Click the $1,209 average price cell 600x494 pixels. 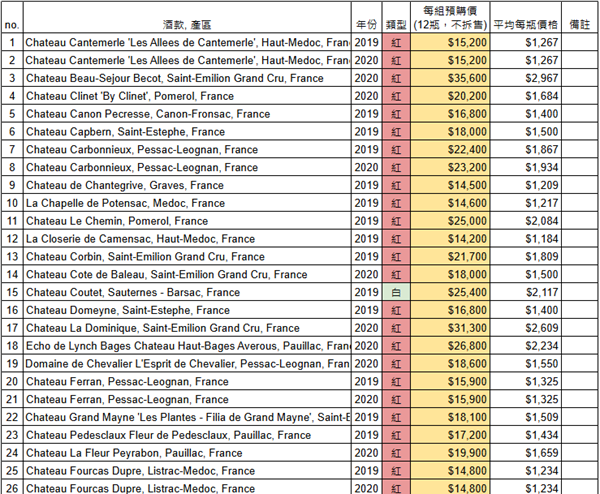pyautogui.click(x=526, y=185)
